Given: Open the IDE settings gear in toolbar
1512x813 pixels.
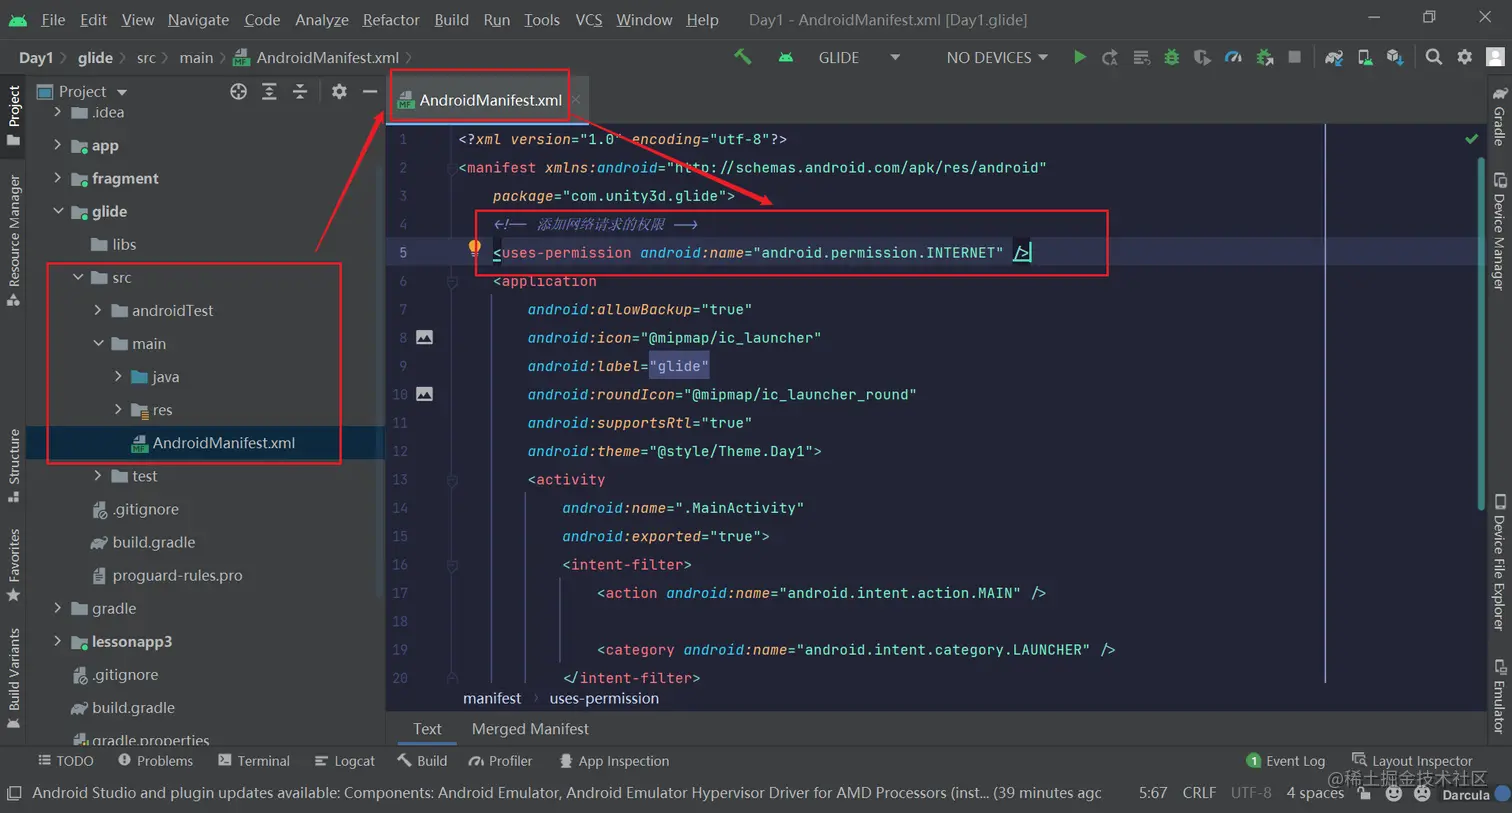Looking at the screenshot, I should [x=1465, y=57].
